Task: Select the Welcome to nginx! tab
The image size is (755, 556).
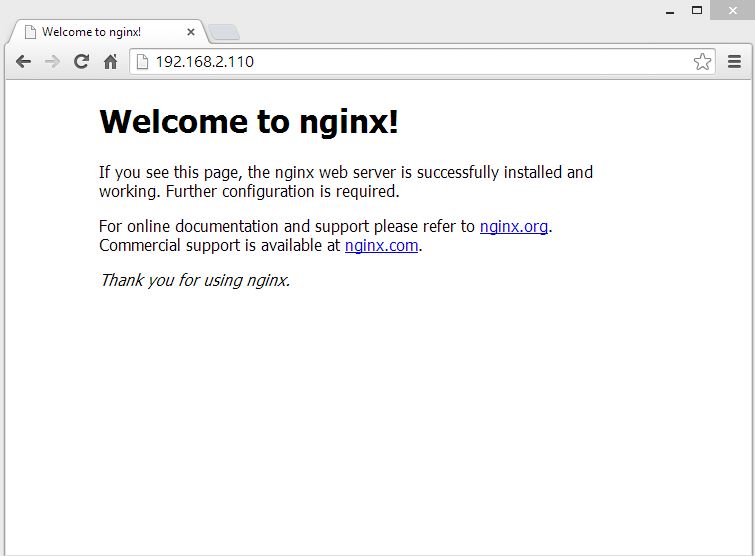Action: [x=108, y=32]
